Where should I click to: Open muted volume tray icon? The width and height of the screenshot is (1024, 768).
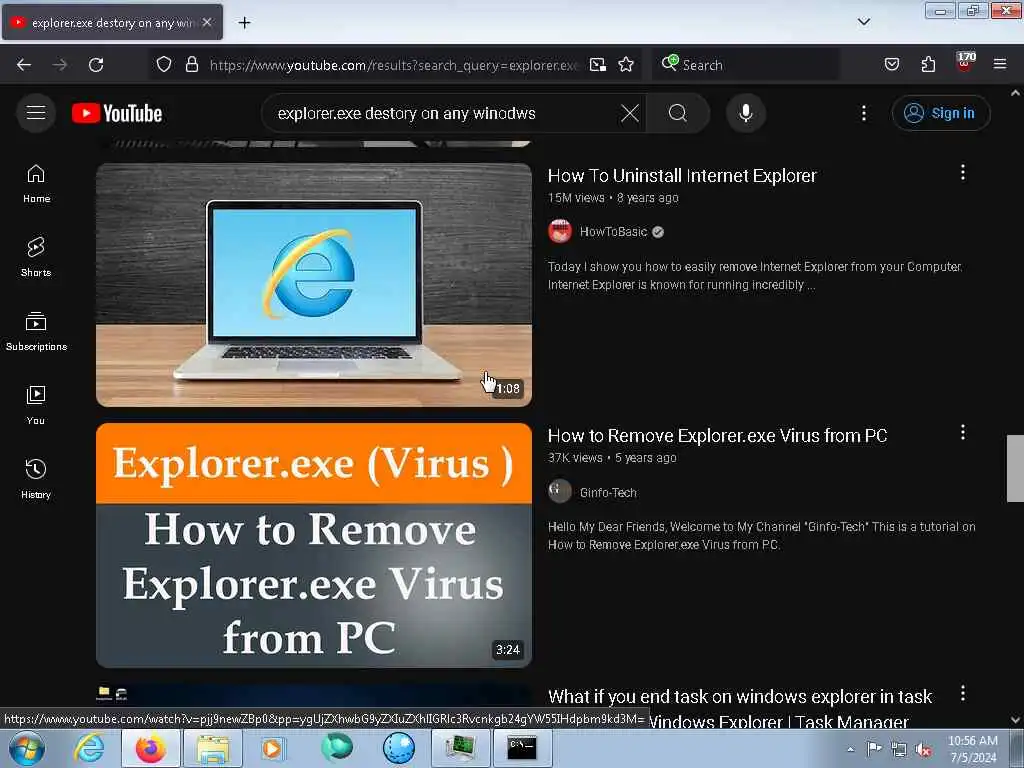(x=923, y=750)
